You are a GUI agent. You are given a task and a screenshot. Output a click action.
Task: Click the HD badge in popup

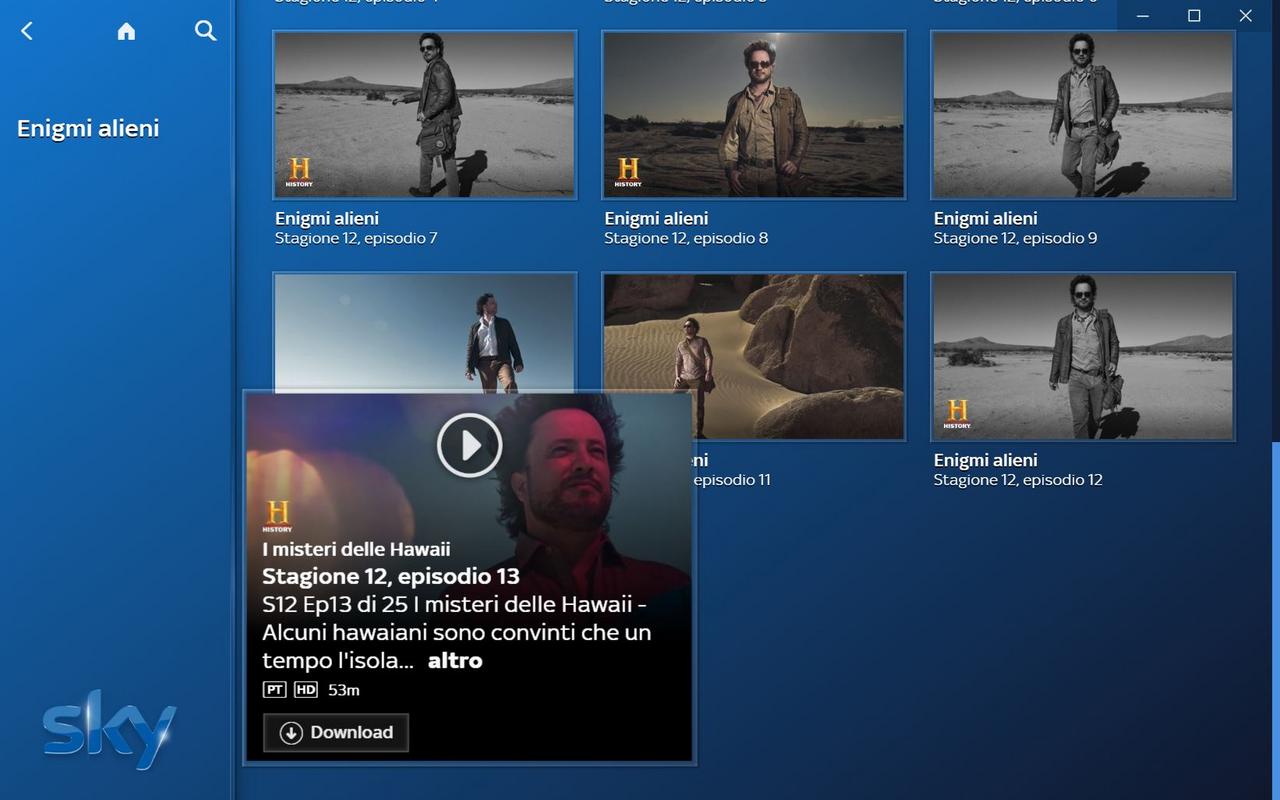(305, 690)
